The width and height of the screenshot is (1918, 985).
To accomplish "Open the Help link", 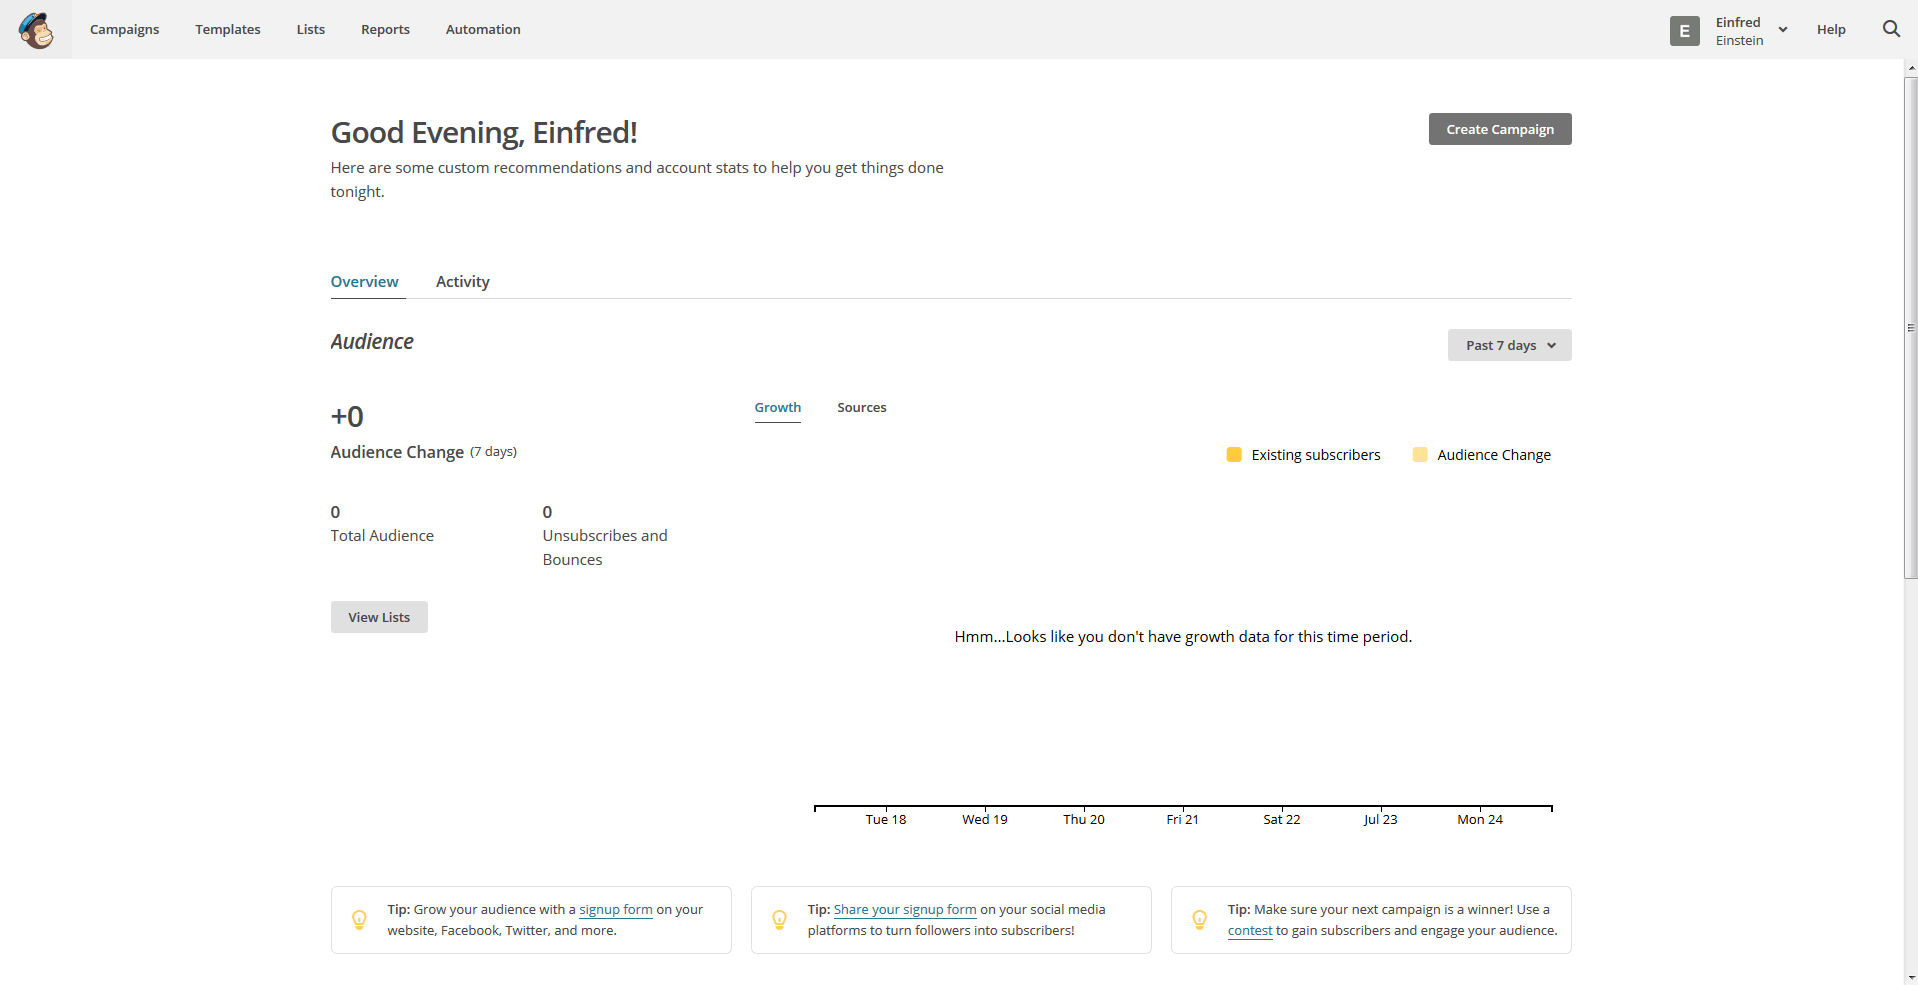I will click(1831, 29).
